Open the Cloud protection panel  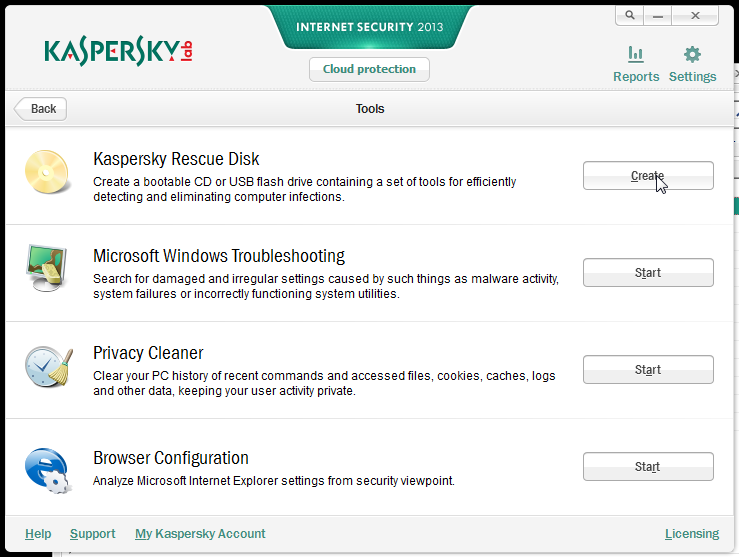point(369,69)
